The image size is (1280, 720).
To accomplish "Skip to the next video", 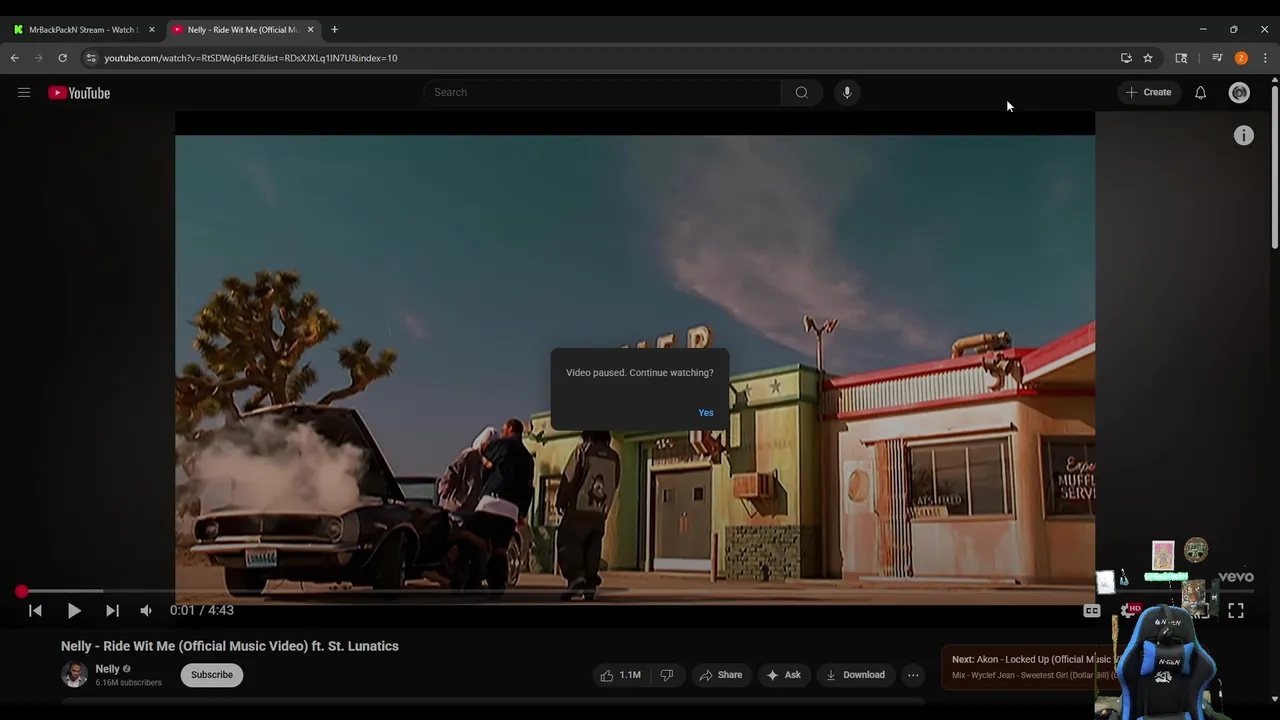I will click(x=112, y=610).
